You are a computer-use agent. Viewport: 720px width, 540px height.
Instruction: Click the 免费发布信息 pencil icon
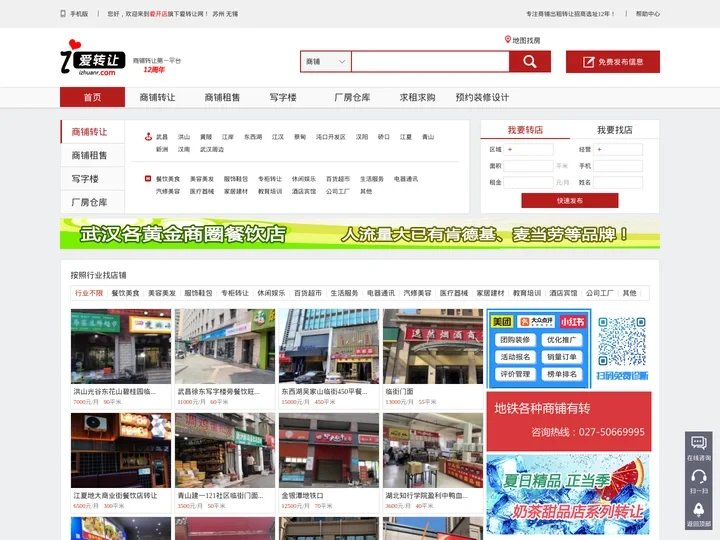coord(588,62)
